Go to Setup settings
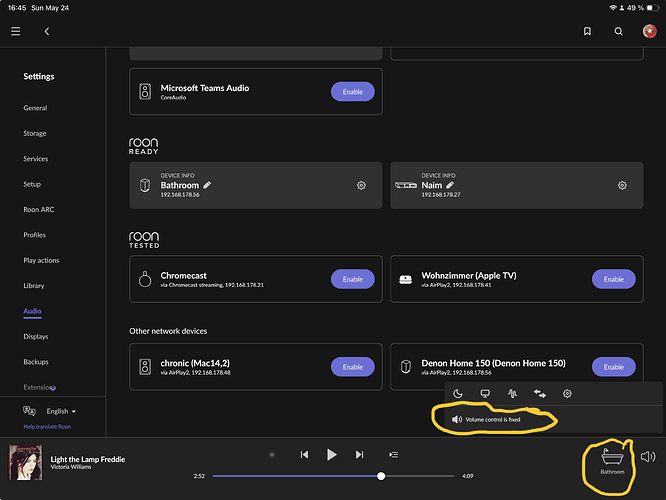This screenshot has width=666, height=500. (x=32, y=184)
